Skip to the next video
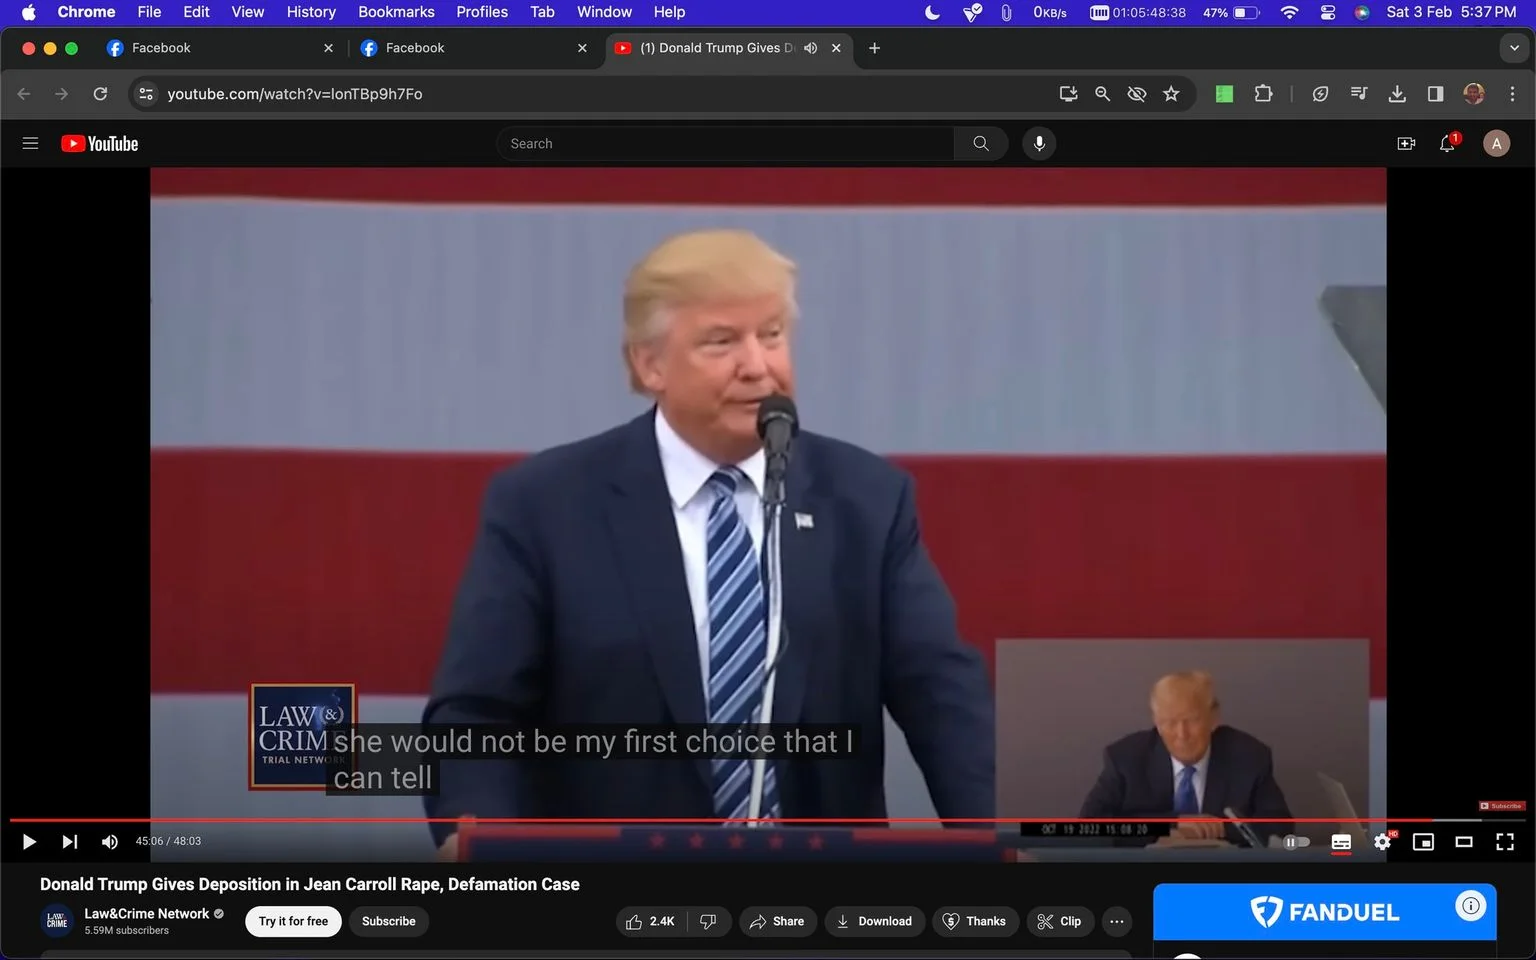1536x960 pixels. coord(69,842)
